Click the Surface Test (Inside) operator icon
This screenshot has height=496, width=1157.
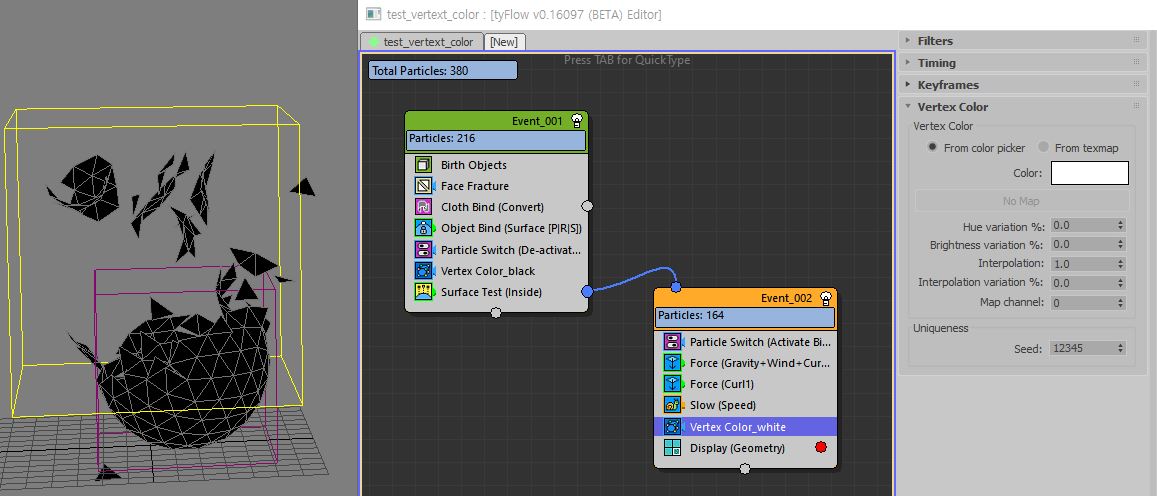(423, 292)
